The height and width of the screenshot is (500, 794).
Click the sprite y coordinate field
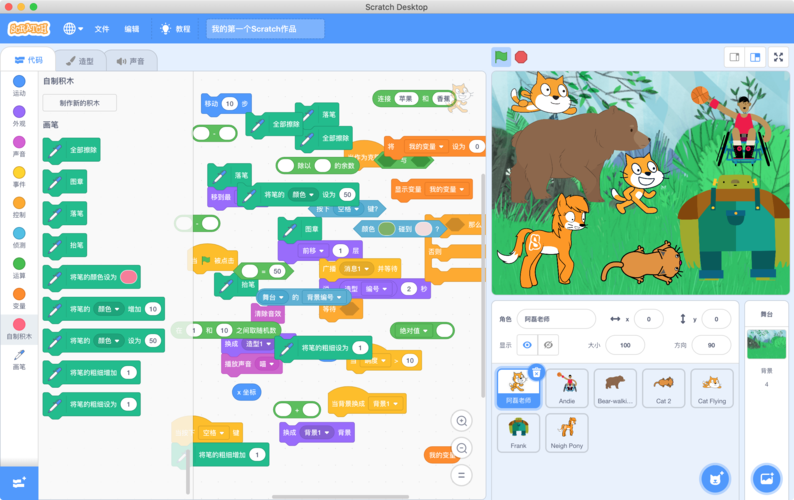click(x=716, y=319)
